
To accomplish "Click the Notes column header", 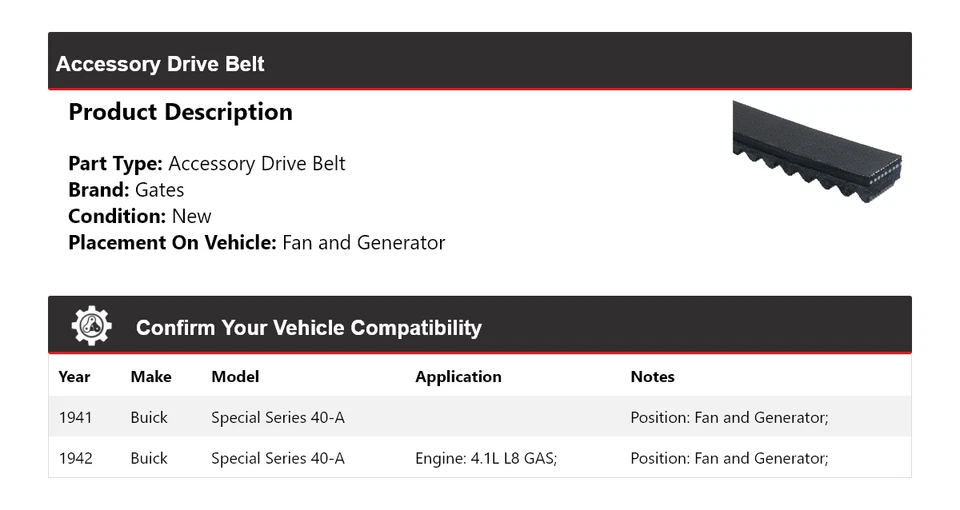I will pyautogui.click(x=652, y=377).
